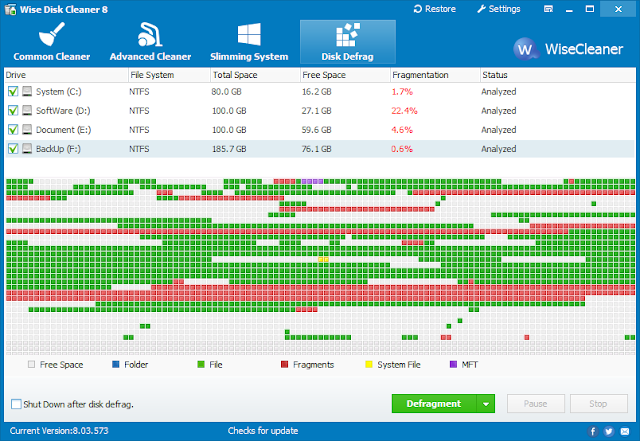This screenshot has height=441, width=640.
Task: Select the BackUp (F:) drive row
Action: pos(320,149)
